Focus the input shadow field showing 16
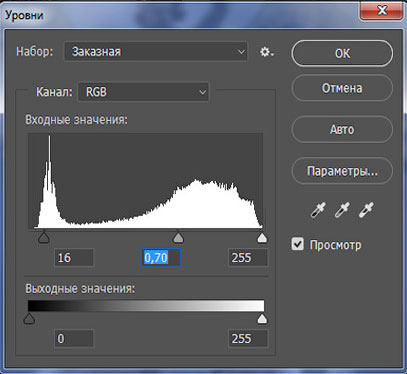This screenshot has height=374, width=407. (x=74, y=258)
